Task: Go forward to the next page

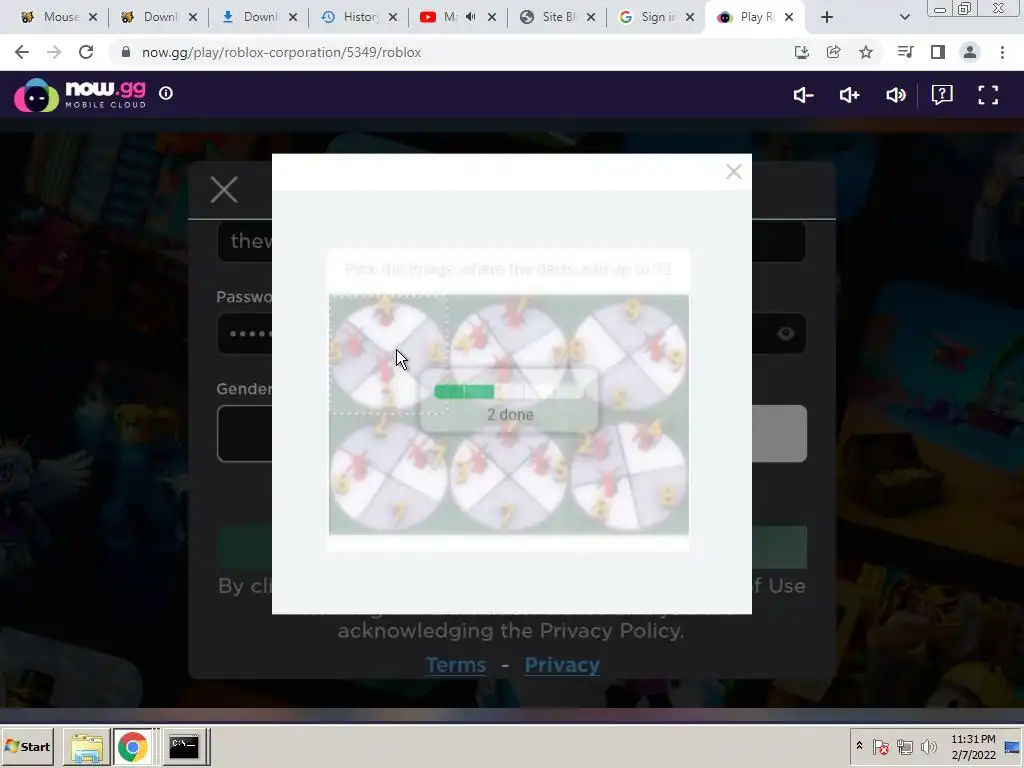Action: point(54,52)
